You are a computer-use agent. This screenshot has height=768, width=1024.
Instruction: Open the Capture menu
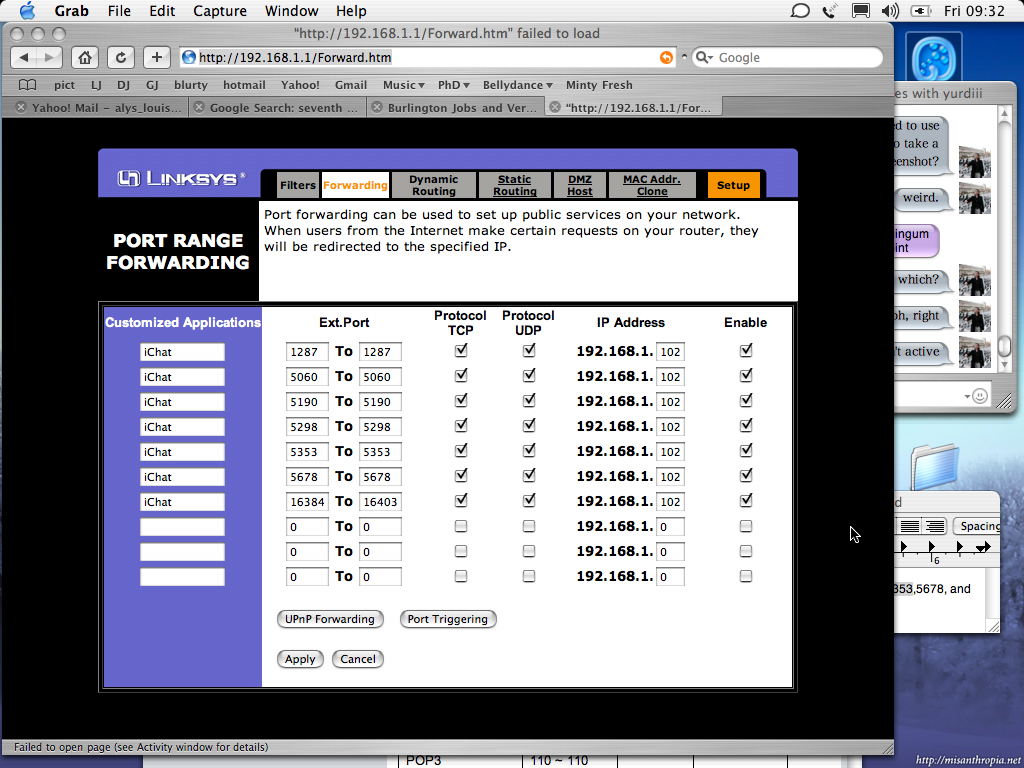[x=218, y=11]
